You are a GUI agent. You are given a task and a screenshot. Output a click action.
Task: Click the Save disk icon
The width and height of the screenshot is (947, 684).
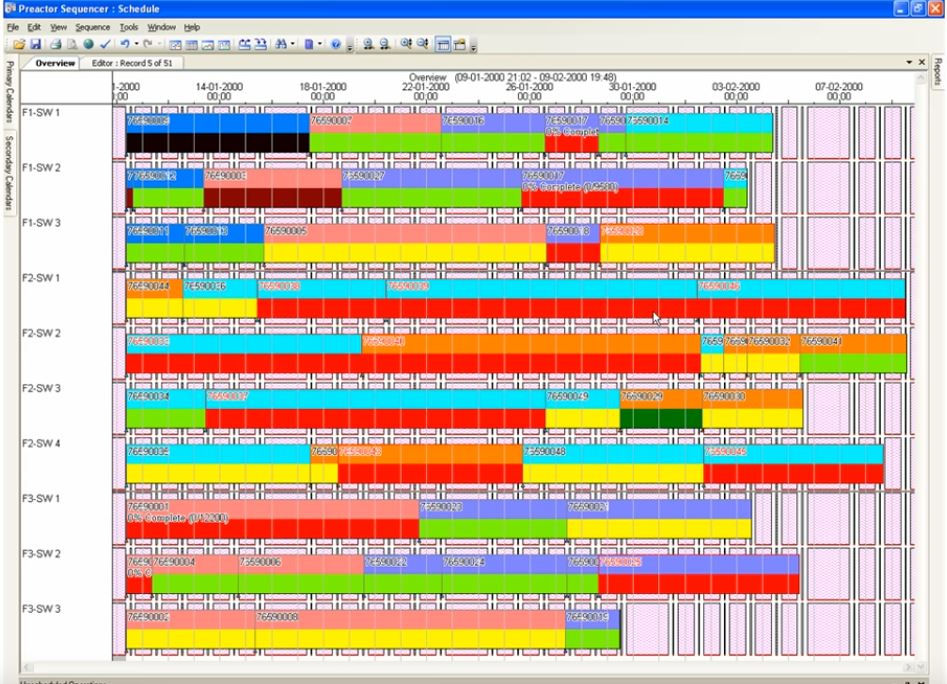[35, 45]
